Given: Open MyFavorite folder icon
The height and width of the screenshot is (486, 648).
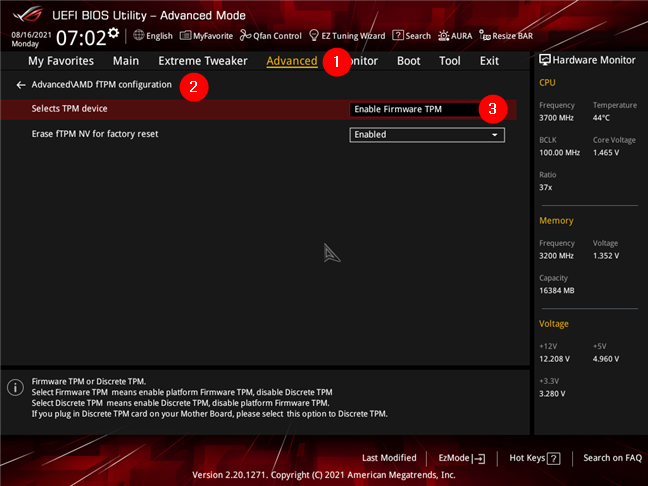Looking at the screenshot, I should (x=185, y=36).
